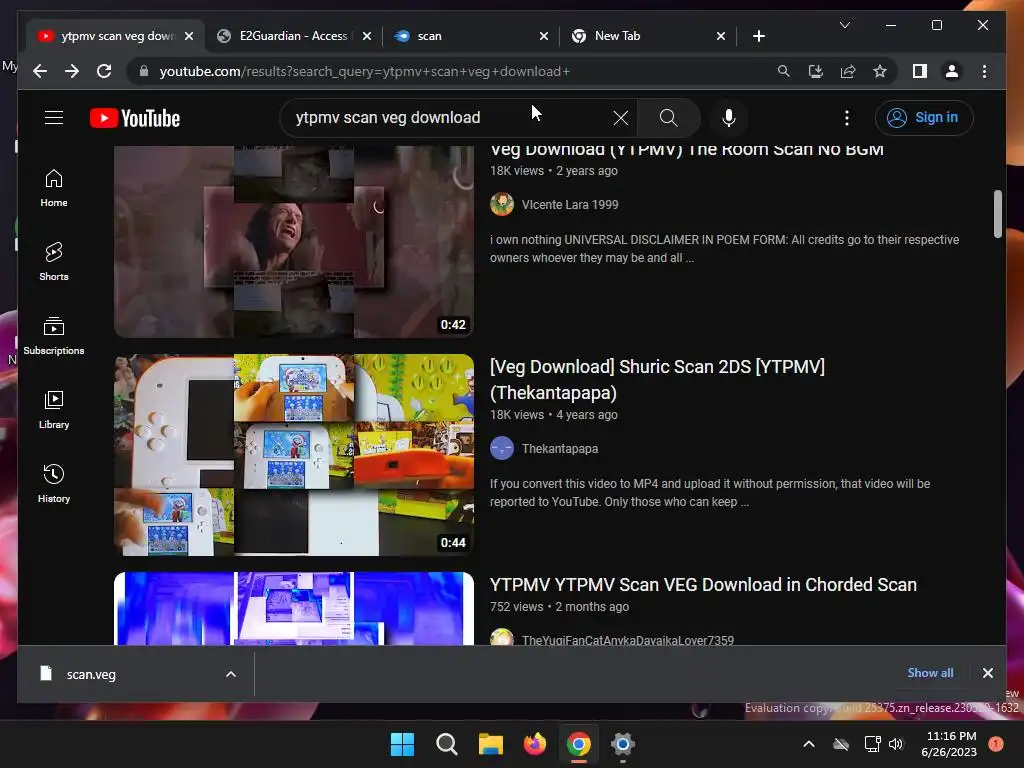Open the Shuric Scan 2DS video title
The image size is (1024, 768).
[x=657, y=379]
